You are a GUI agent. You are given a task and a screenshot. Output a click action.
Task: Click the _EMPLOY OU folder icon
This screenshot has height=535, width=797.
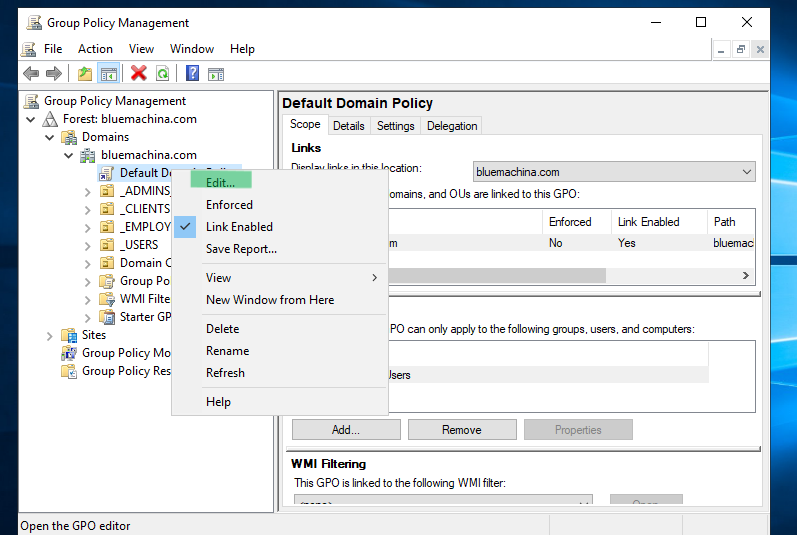(x=107, y=227)
